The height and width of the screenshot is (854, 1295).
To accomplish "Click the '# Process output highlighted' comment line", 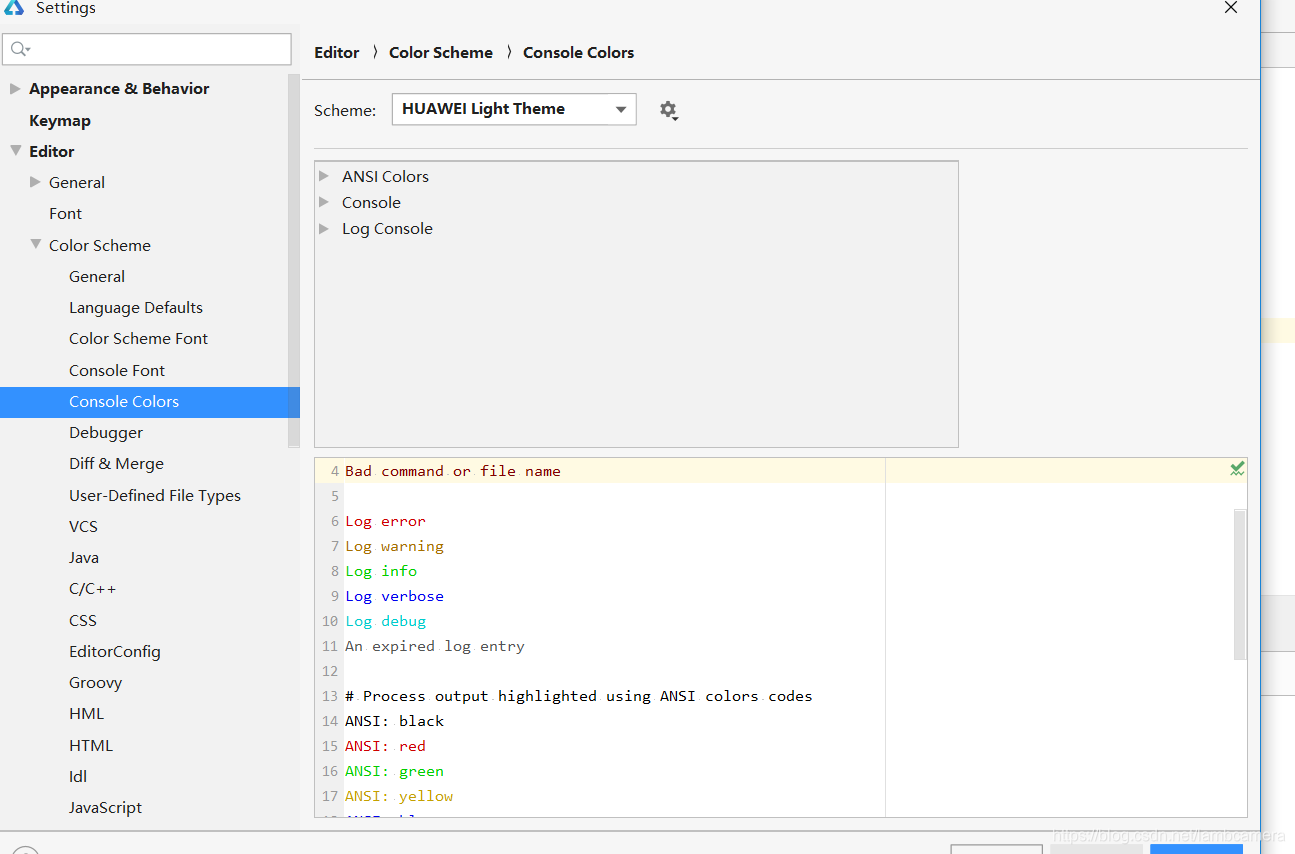I will click(x=579, y=696).
